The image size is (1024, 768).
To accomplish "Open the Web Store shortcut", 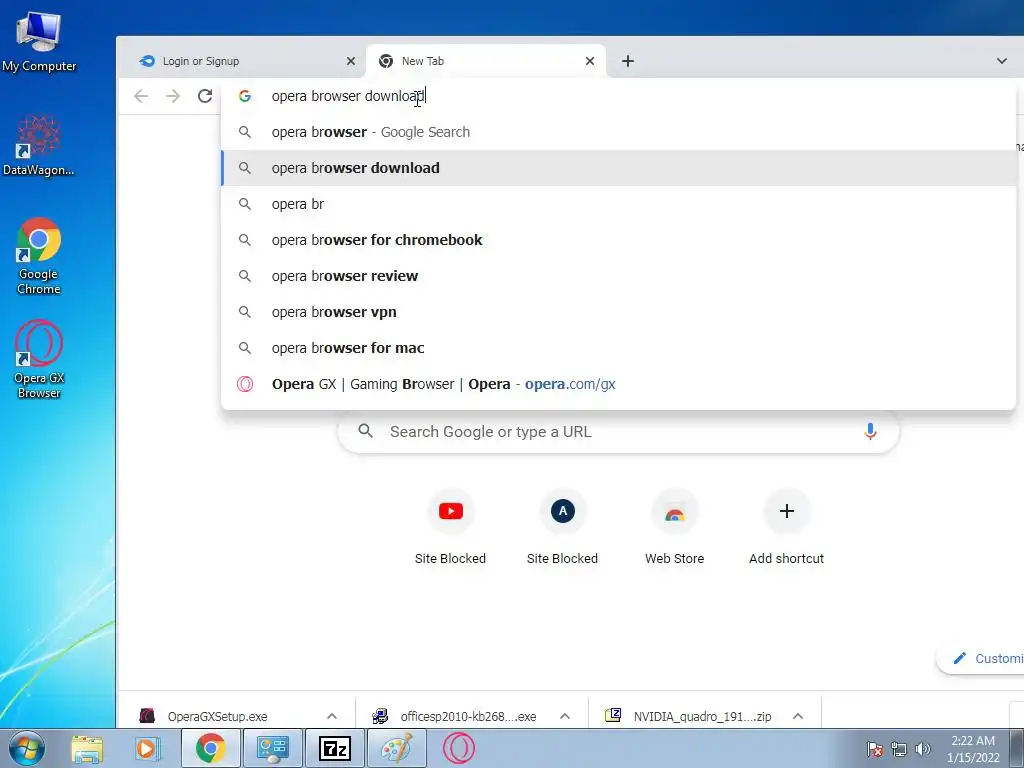I will click(675, 526).
